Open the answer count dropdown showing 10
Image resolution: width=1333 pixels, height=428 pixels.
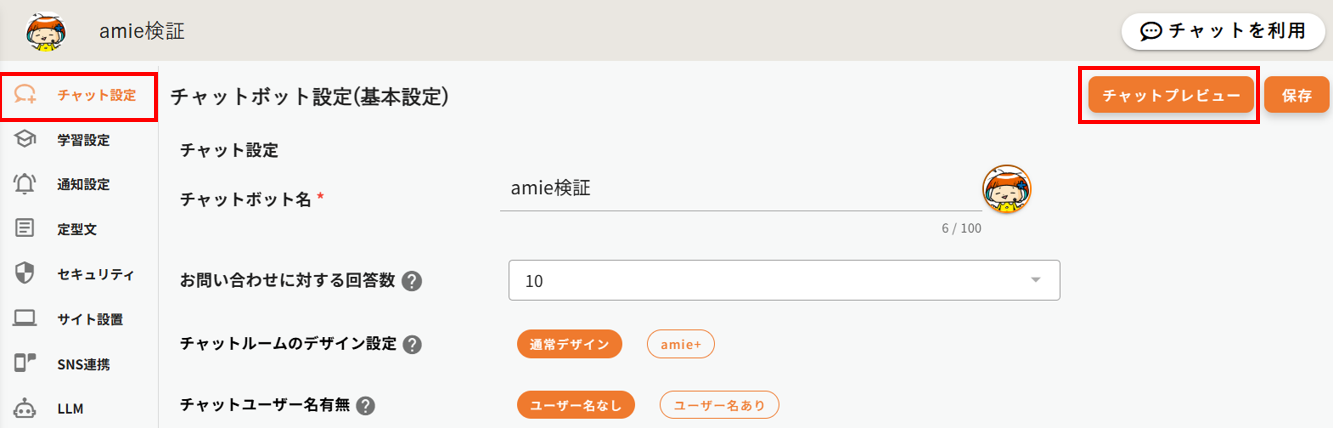[783, 281]
